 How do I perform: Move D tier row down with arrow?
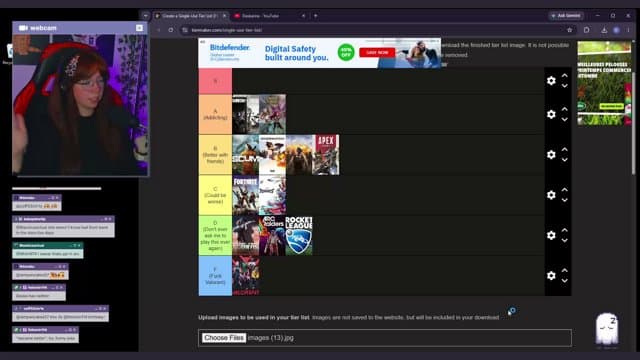point(564,240)
